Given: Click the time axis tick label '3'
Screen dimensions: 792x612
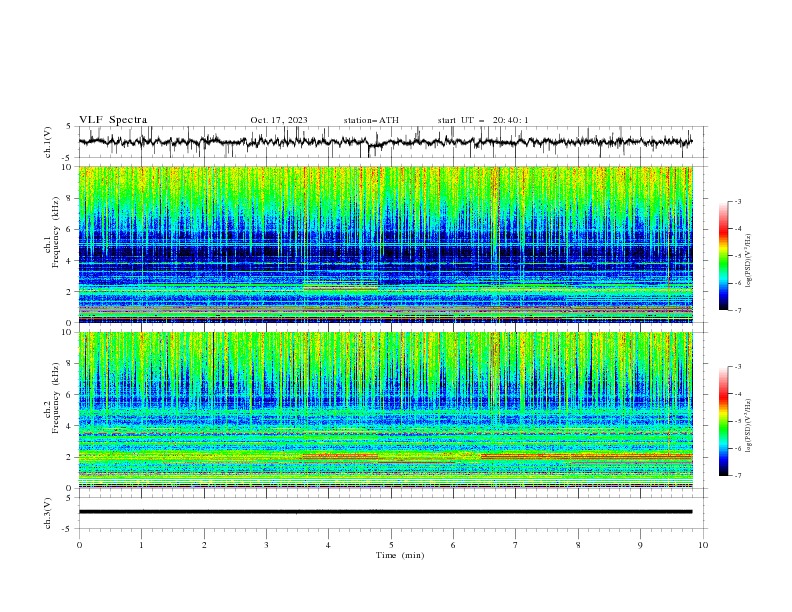Looking at the screenshot, I should [x=266, y=545].
